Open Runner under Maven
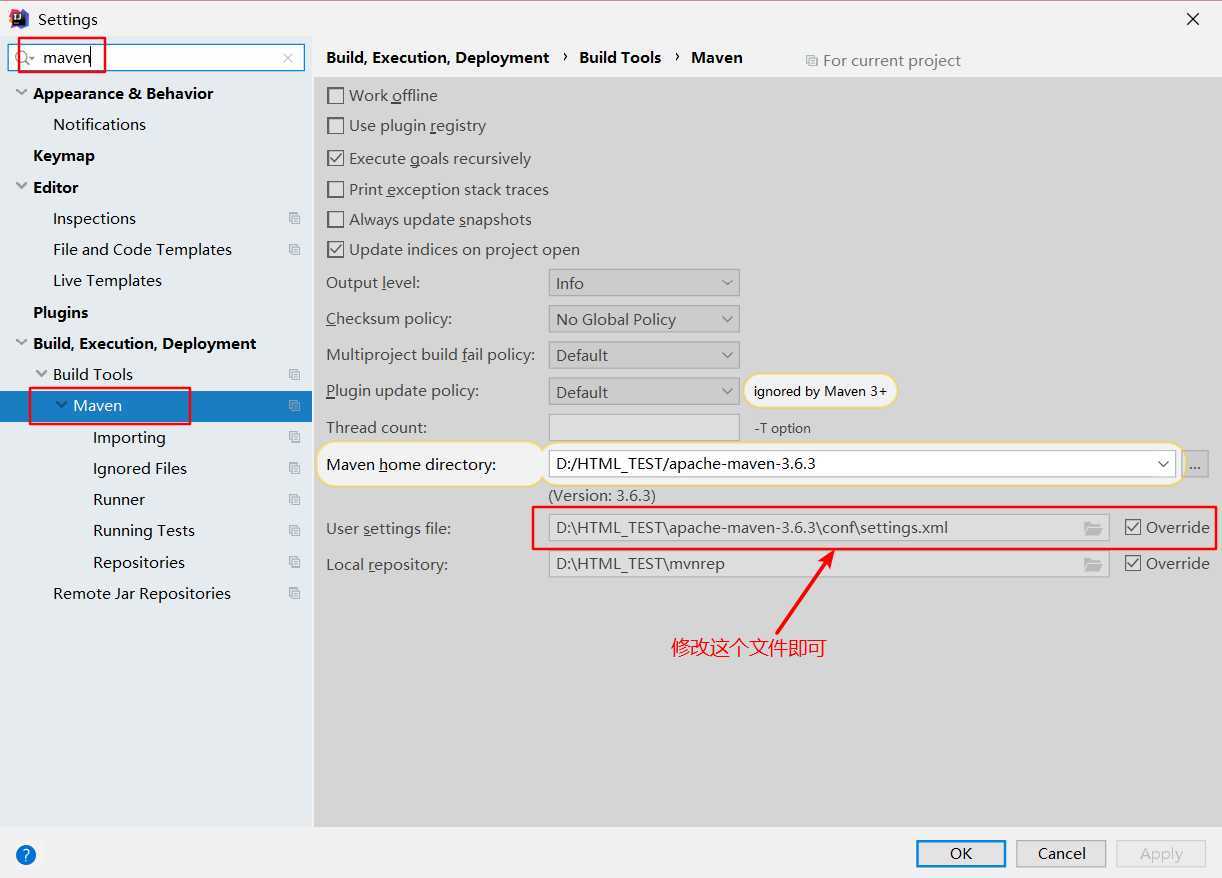The width and height of the screenshot is (1222, 878). pos(119,499)
